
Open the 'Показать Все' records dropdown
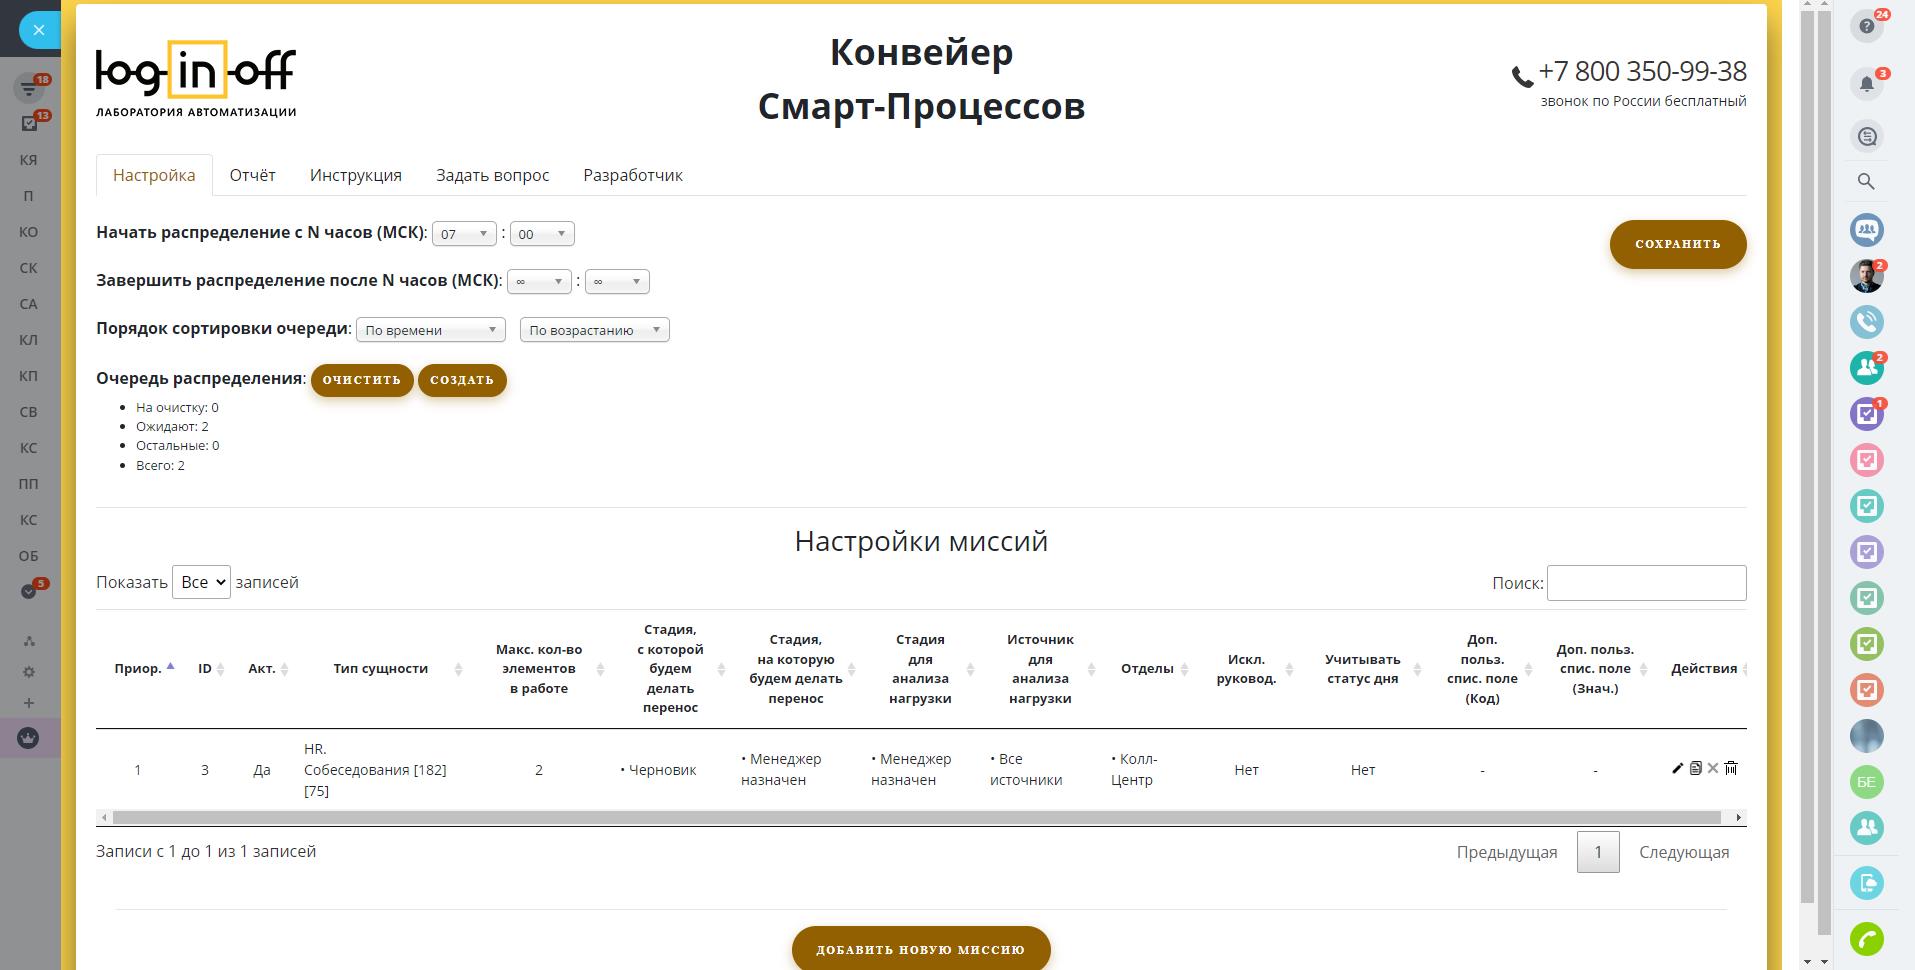[x=201, y=582]
